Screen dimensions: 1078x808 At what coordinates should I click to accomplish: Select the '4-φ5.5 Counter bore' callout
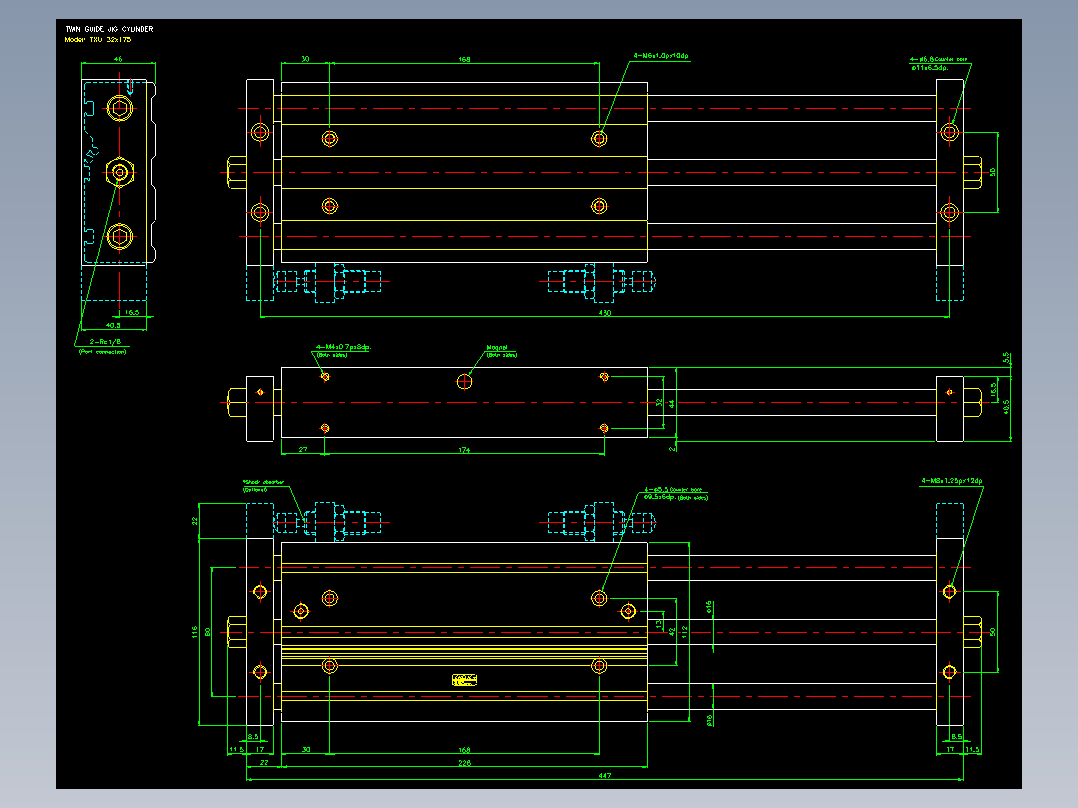point(673,490)
